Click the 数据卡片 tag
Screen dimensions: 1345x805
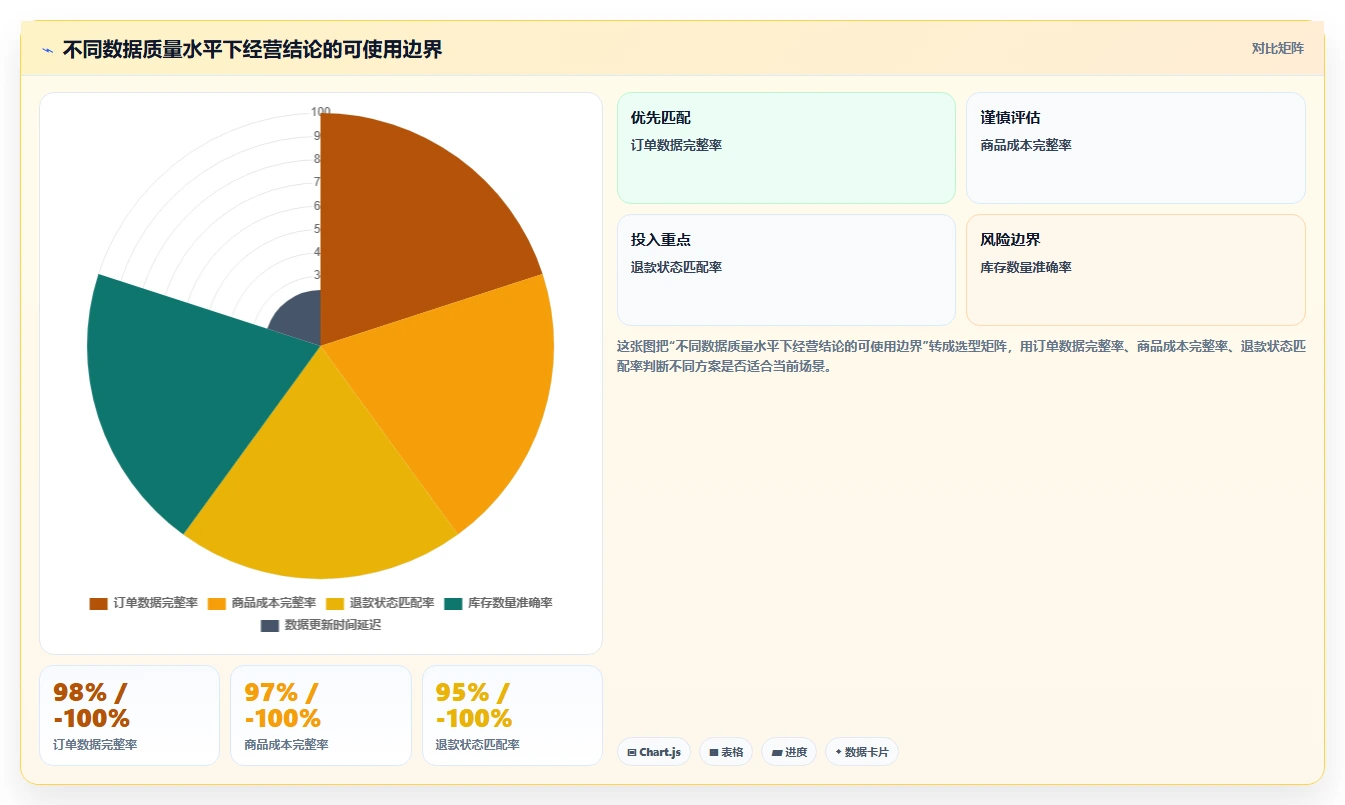click(x=862, y=752)
